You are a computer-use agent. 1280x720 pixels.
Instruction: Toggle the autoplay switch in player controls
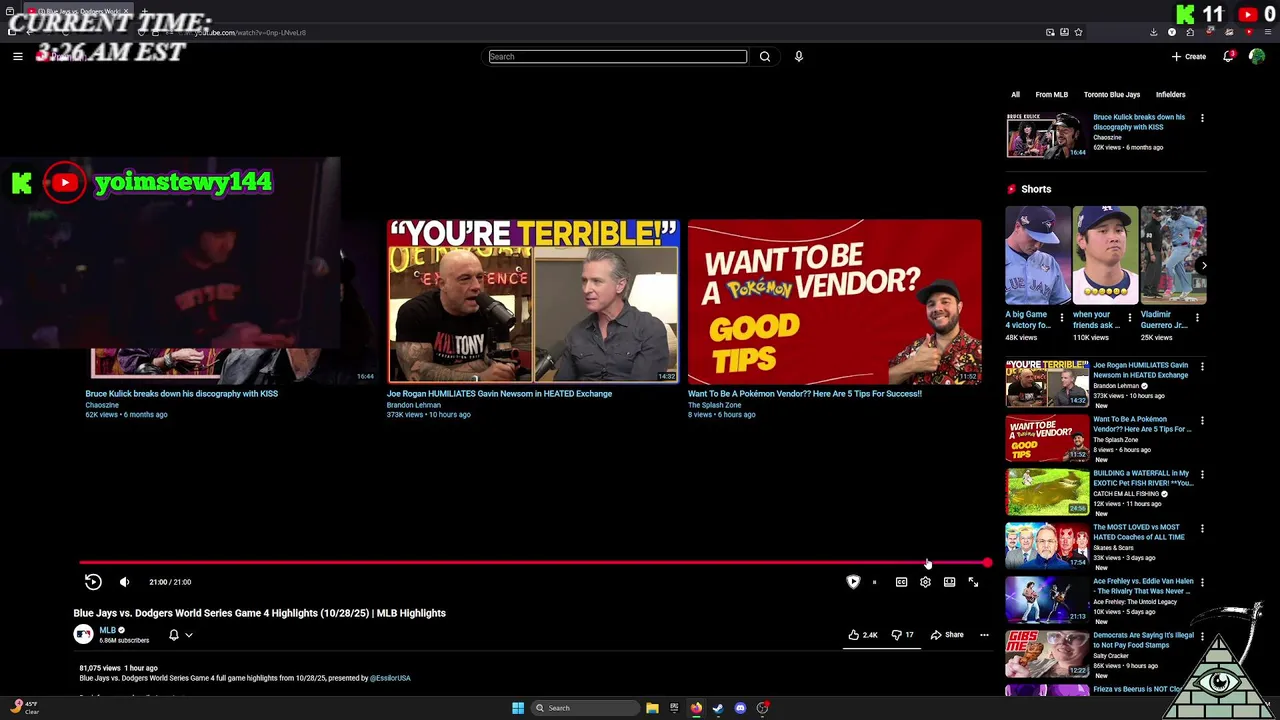point(874,582)
